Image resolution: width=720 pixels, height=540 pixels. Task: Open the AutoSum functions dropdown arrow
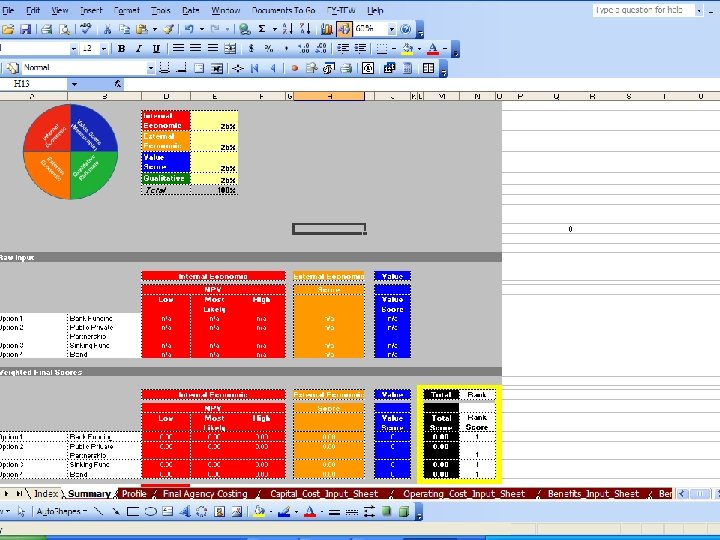(275, 29)
